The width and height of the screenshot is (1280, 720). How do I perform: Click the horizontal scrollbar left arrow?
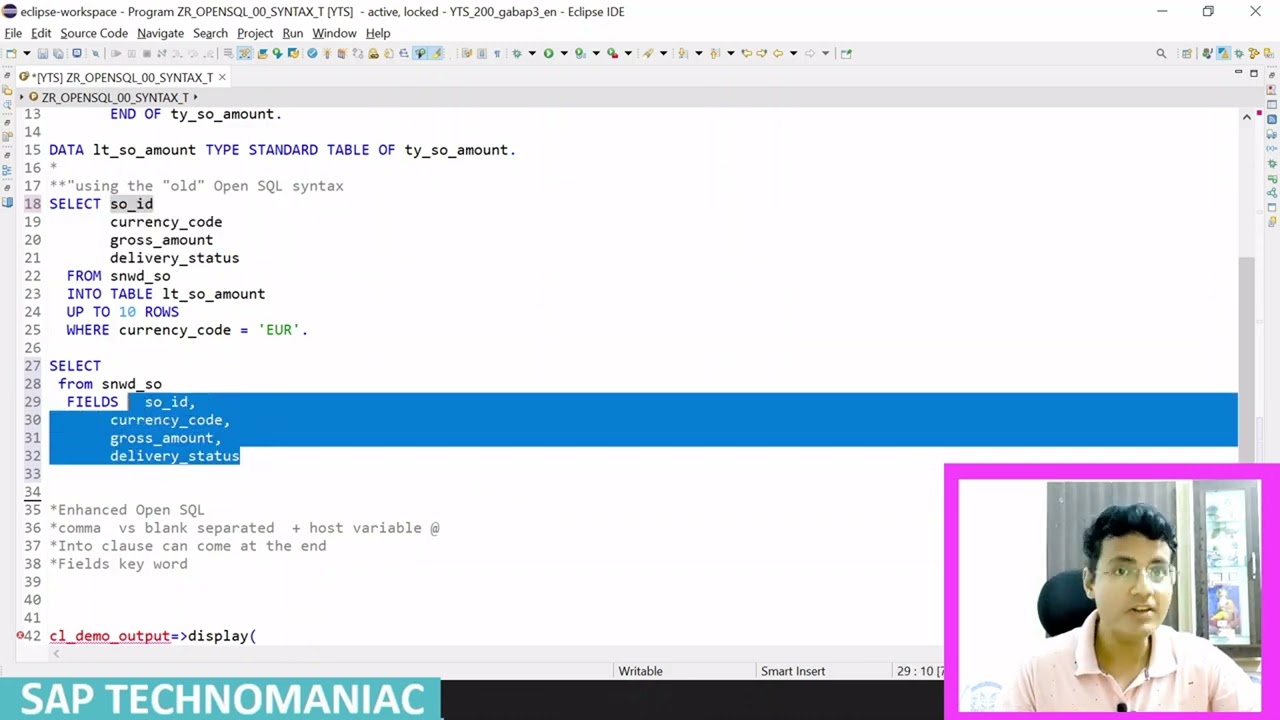[x=56, y=654]
